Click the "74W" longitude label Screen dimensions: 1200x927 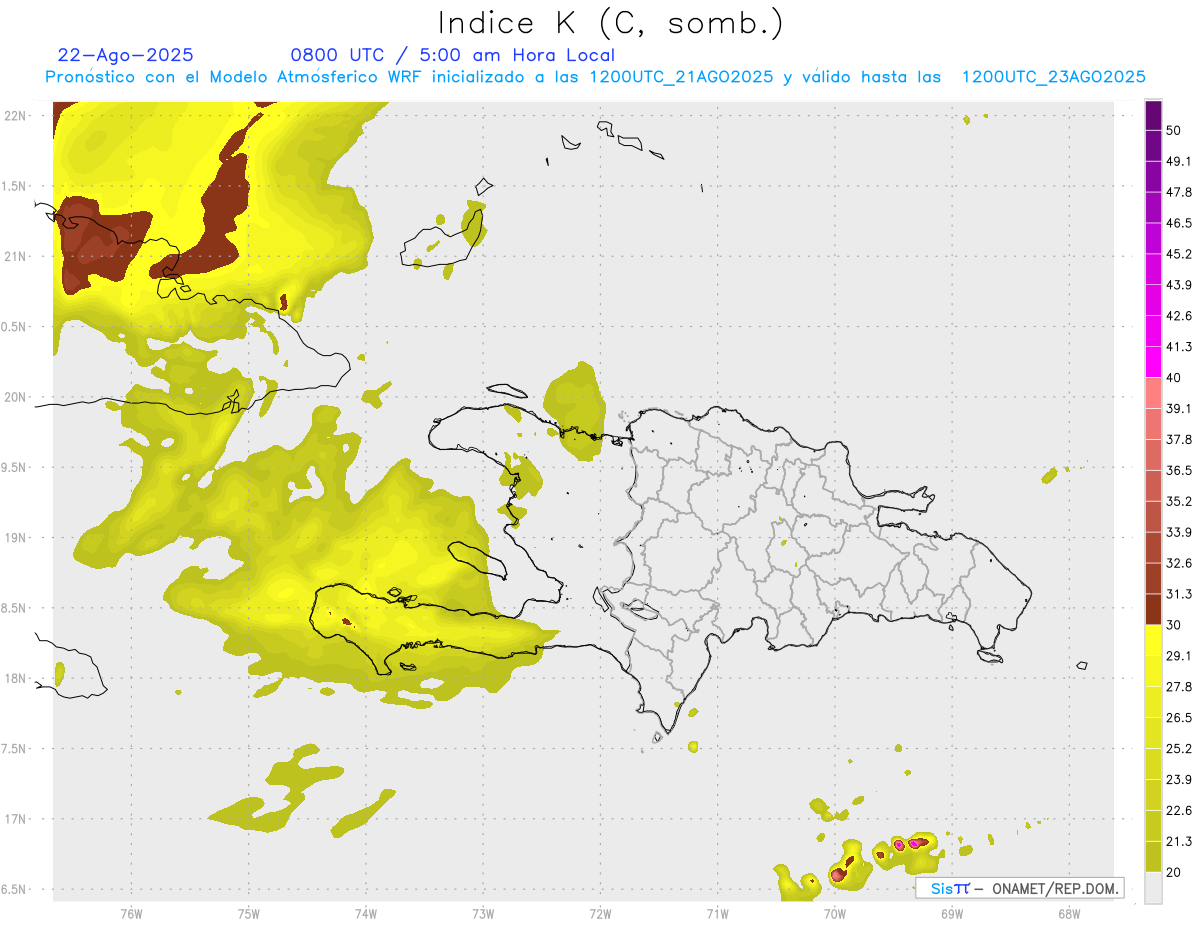tap(365, 914)
